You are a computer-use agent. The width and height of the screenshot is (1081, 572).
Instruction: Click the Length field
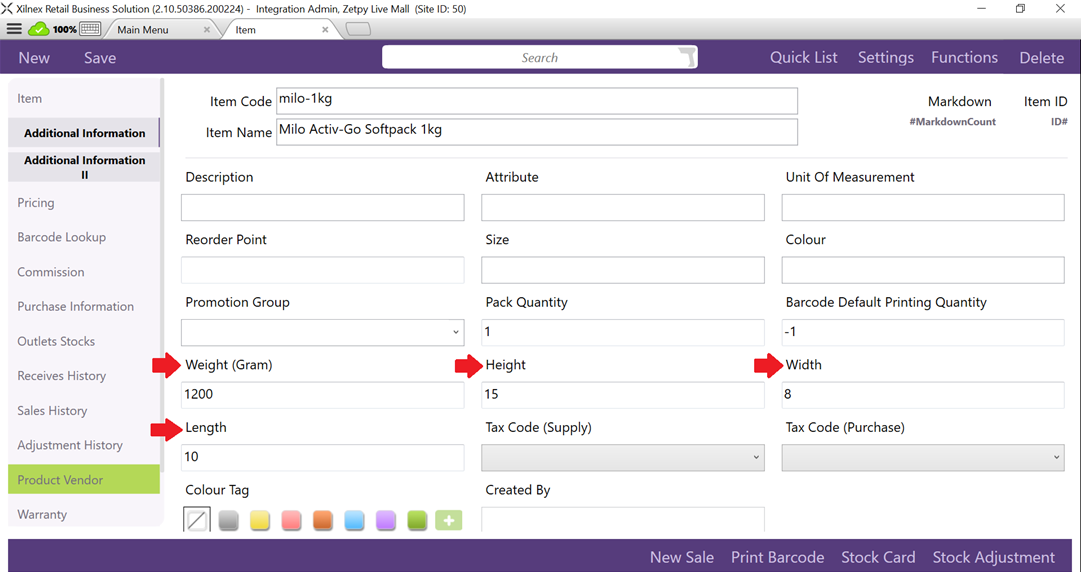pos(323,458)
